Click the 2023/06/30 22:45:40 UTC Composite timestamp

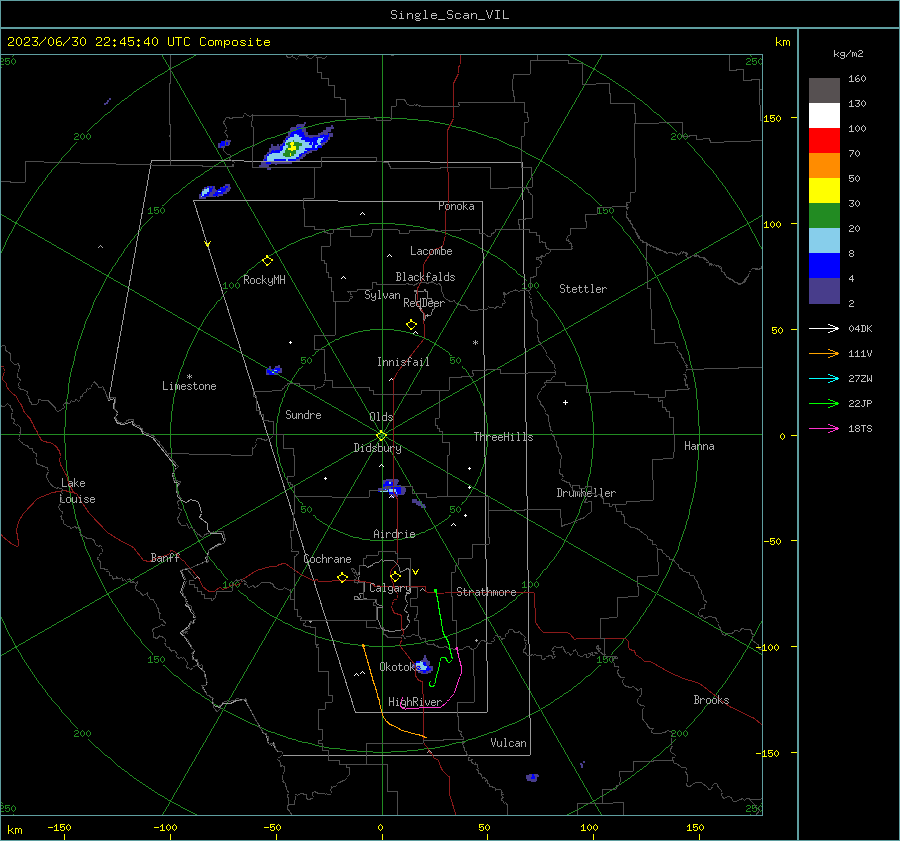[x=138, y=42]
